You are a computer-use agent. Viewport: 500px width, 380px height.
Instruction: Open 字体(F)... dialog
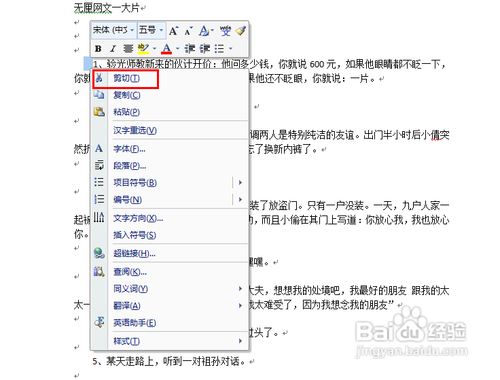(170, 149)
